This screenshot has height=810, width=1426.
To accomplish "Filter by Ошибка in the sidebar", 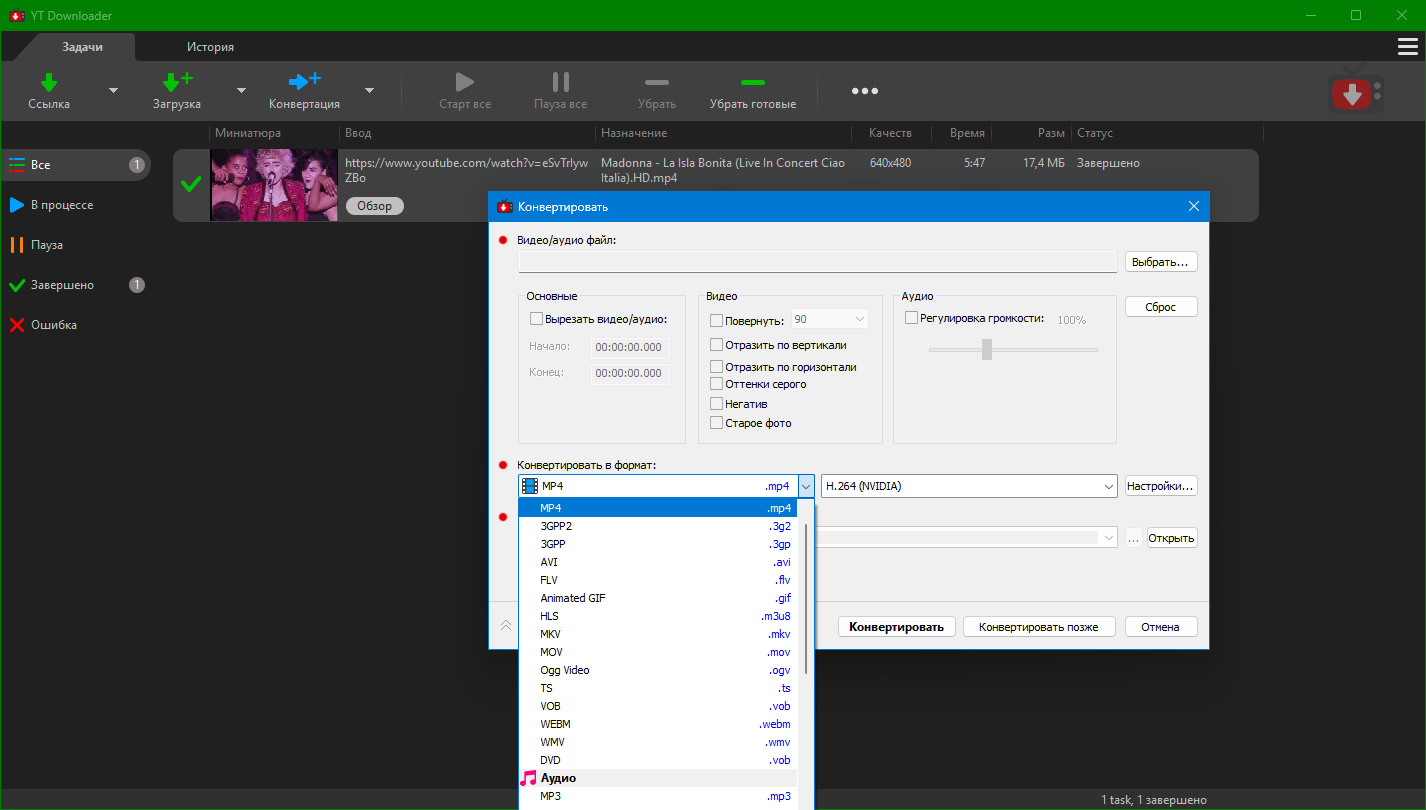I will click(x=54, y=325).
